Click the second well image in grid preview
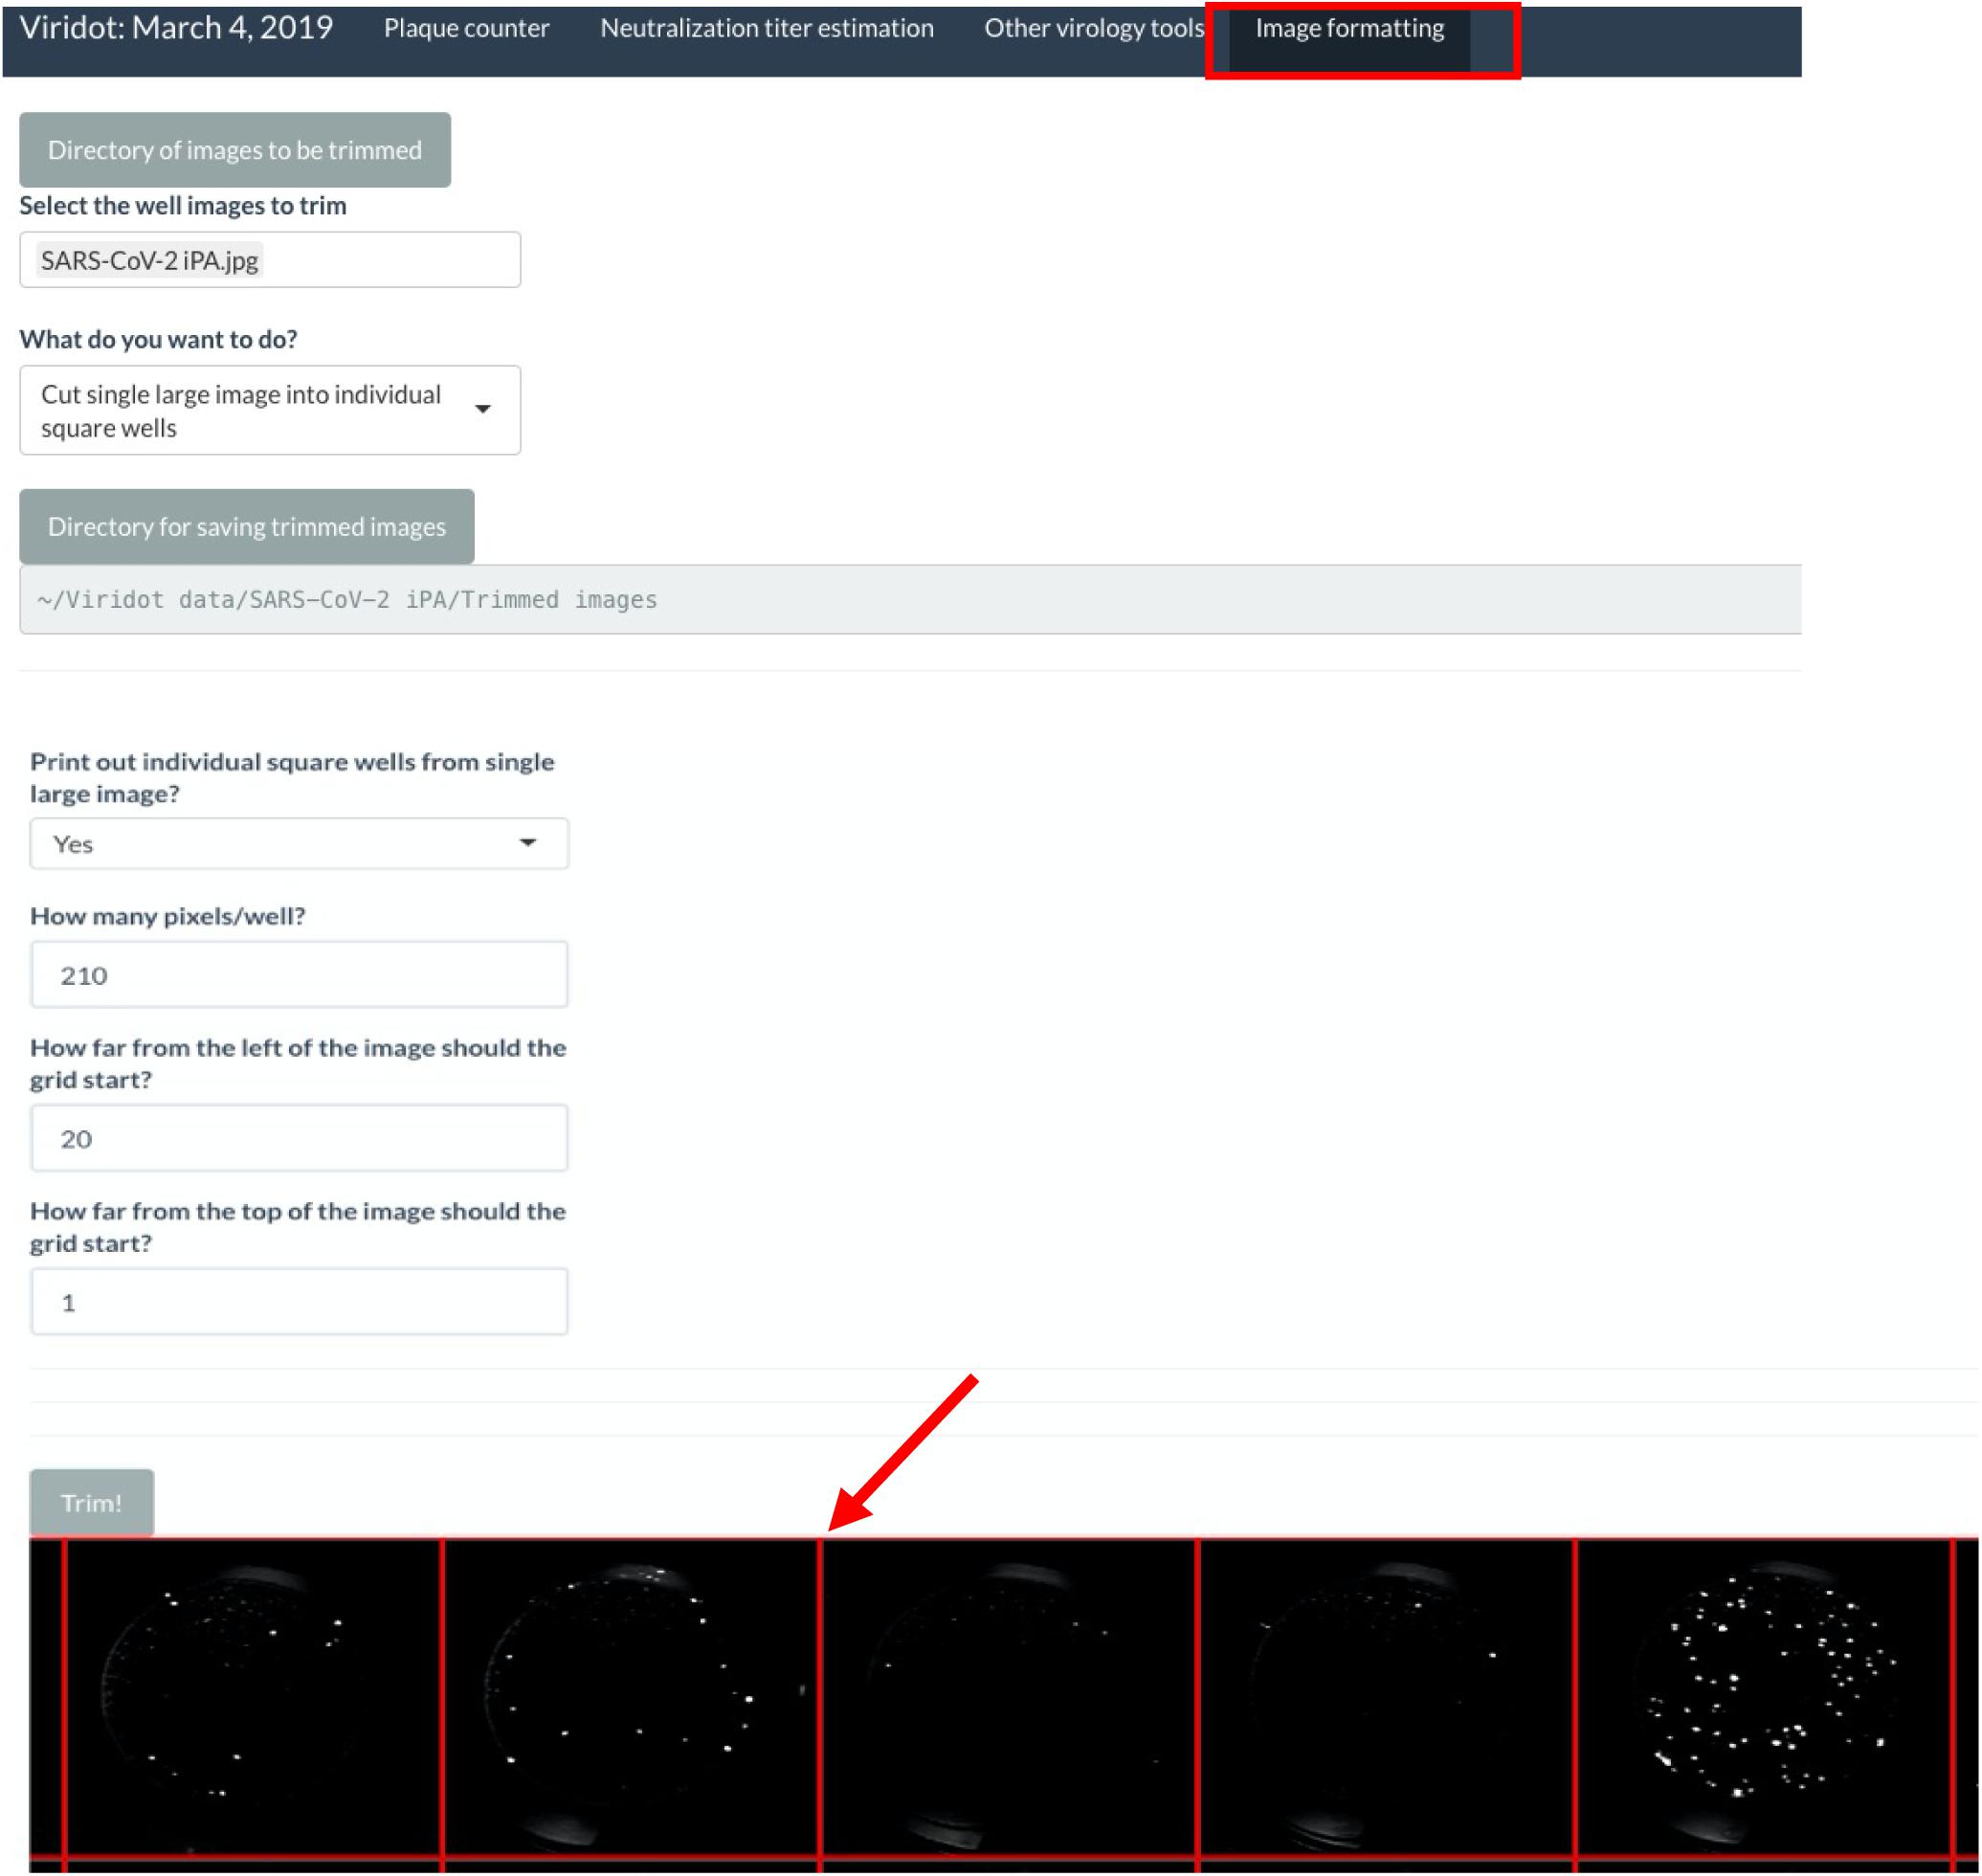Screen dimensions: 1982x1876 (631, 1698)
